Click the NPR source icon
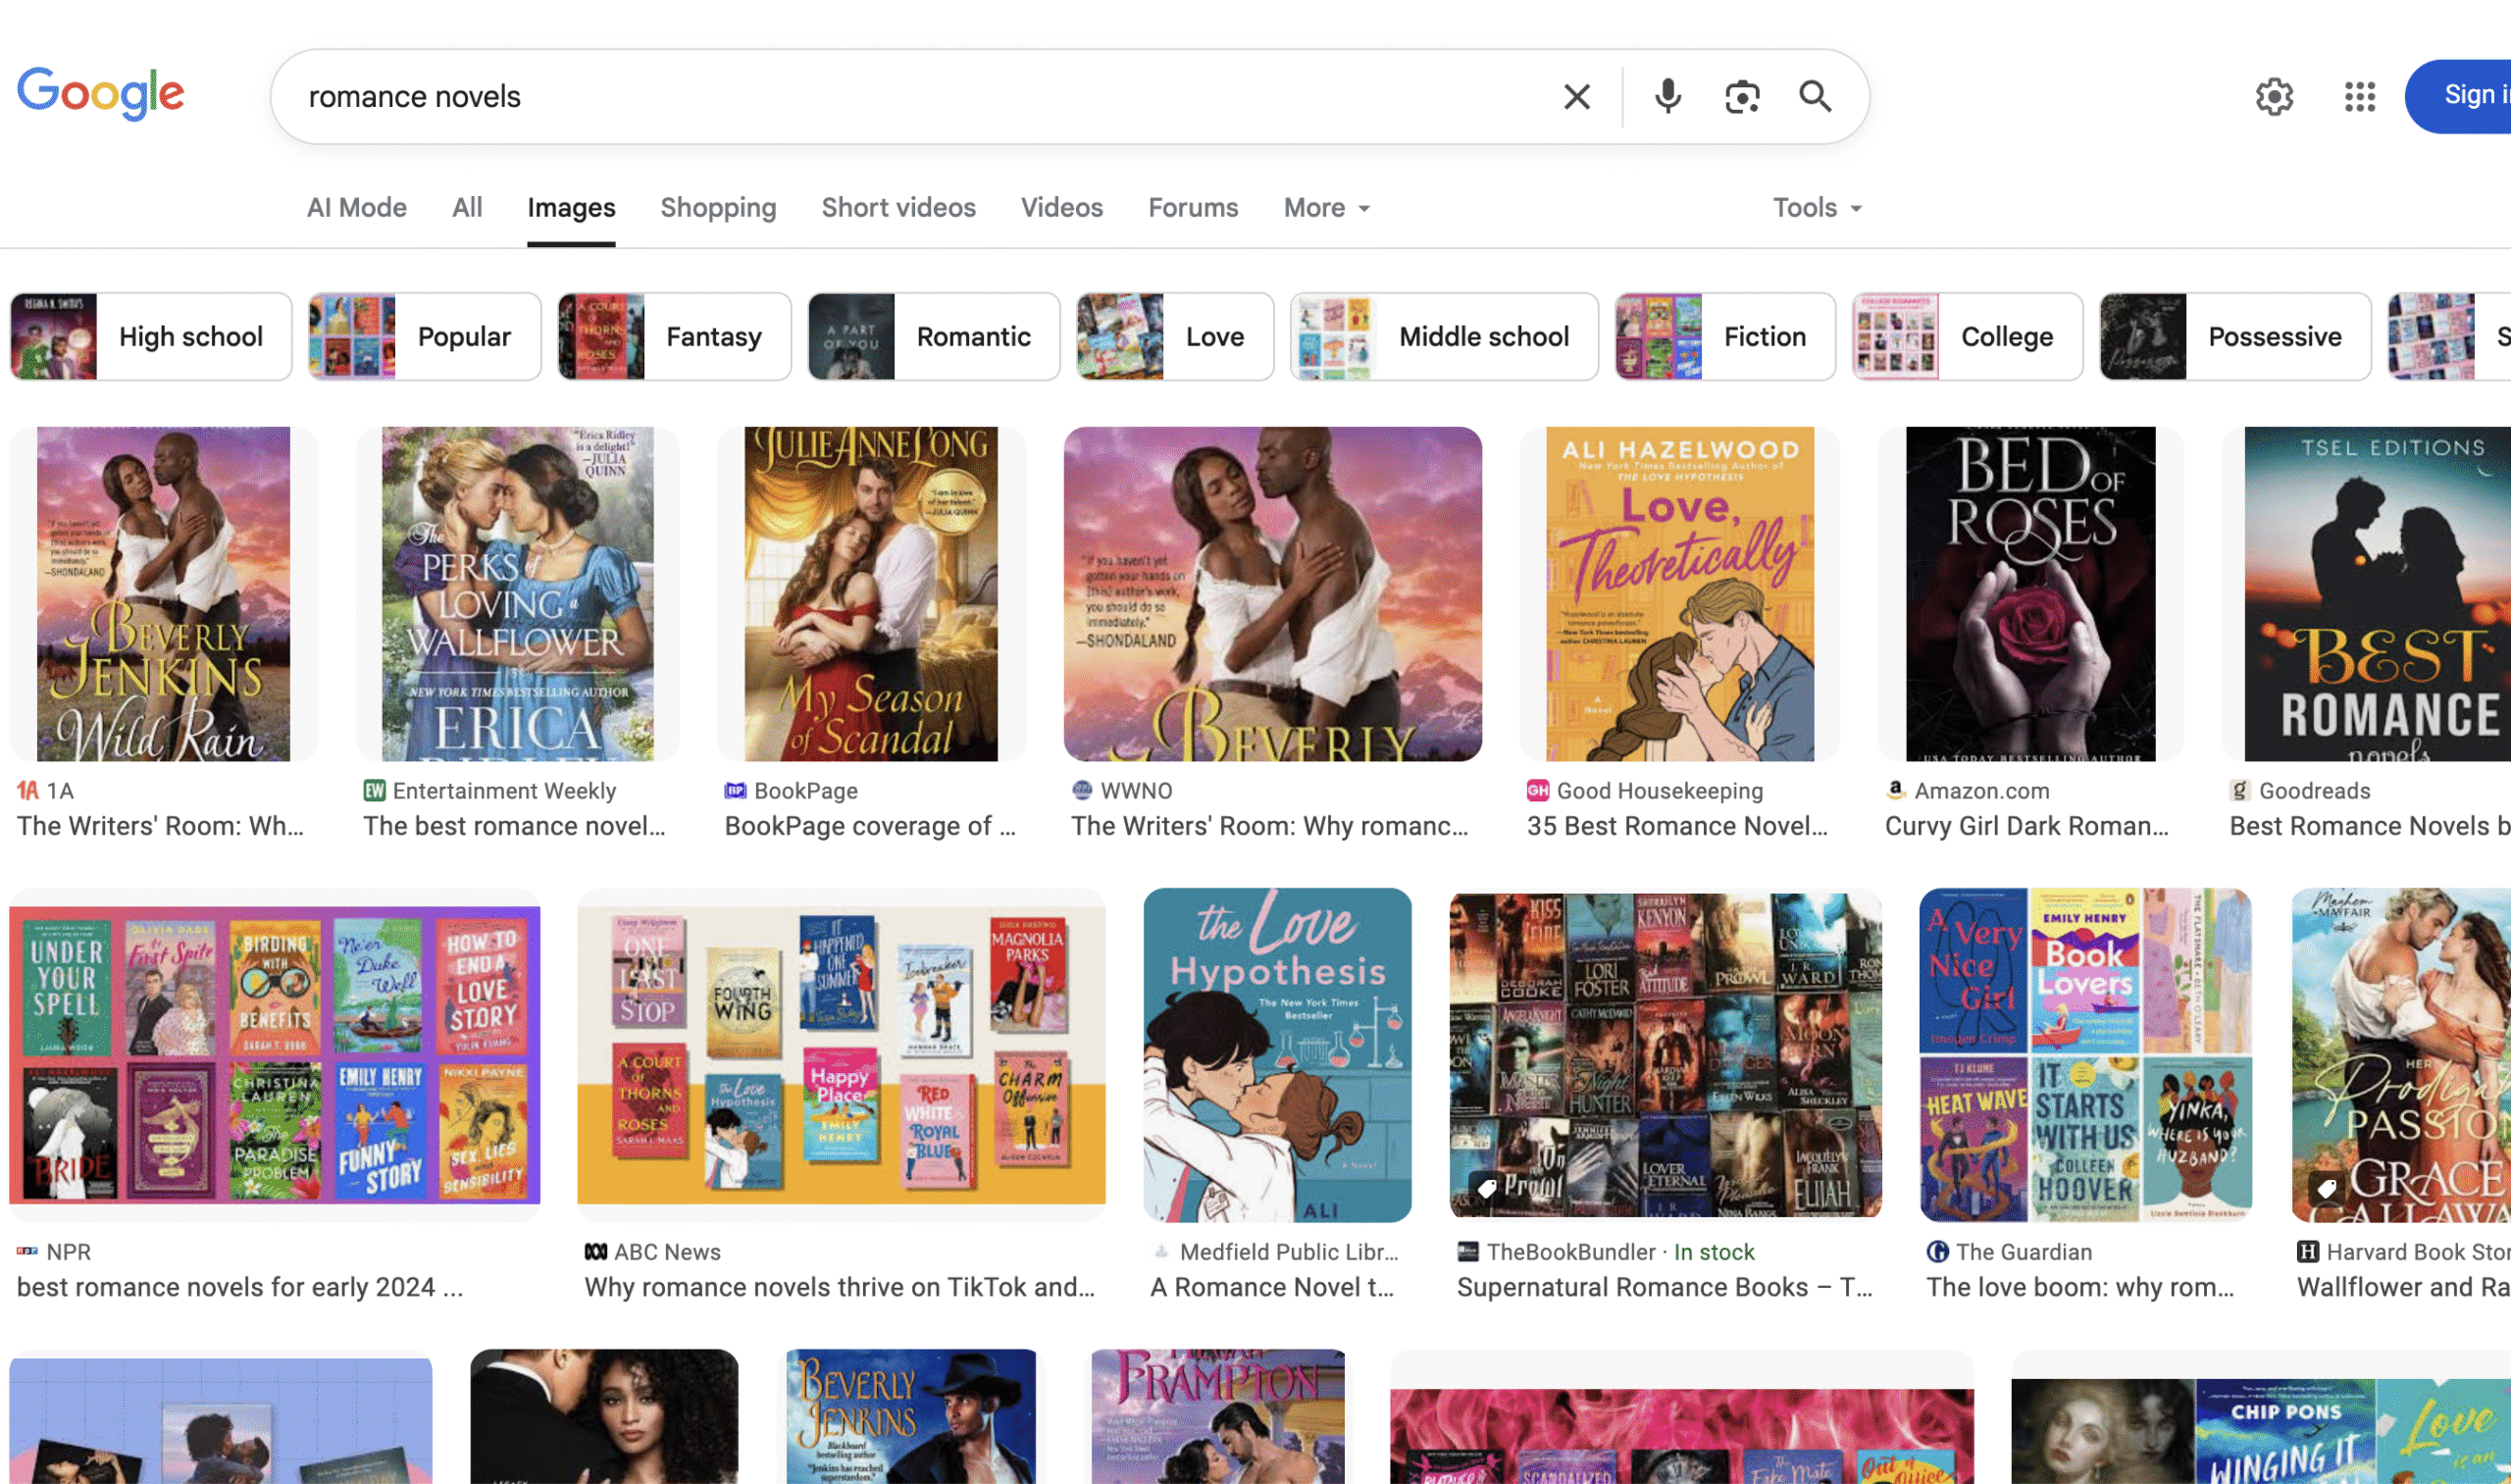2511x1484 pixels. (28, 1252)
